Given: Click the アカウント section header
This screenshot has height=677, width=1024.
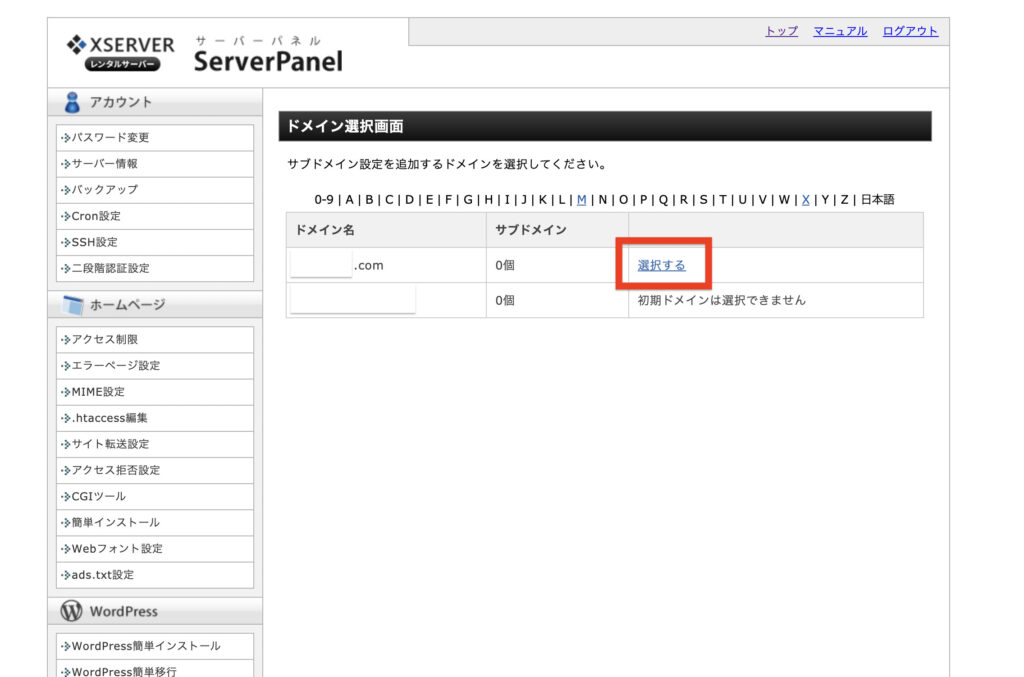Looking at the screenshot, I should coord(155,102).
